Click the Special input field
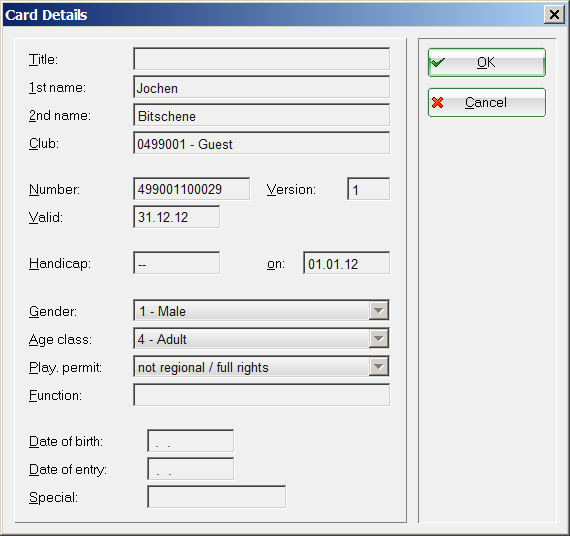The image size is (570, 536). 217,497
